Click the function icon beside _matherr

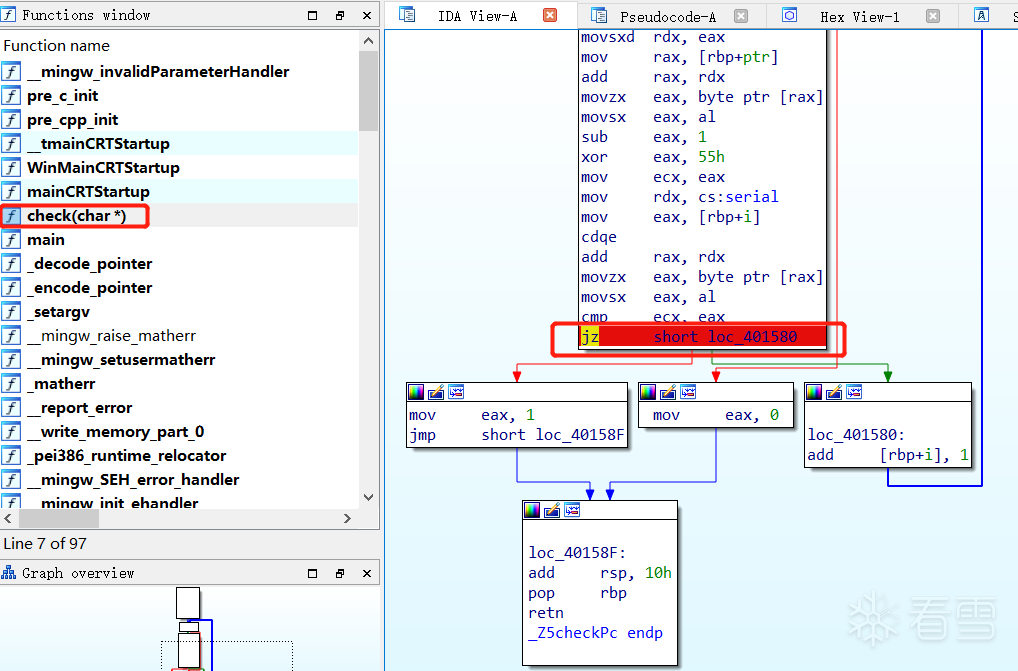[12, 384]
